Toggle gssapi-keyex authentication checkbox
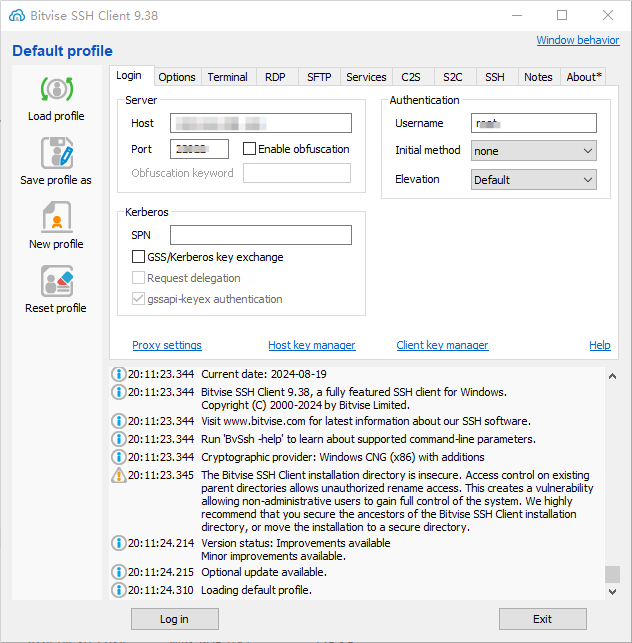 pos(138,299)
